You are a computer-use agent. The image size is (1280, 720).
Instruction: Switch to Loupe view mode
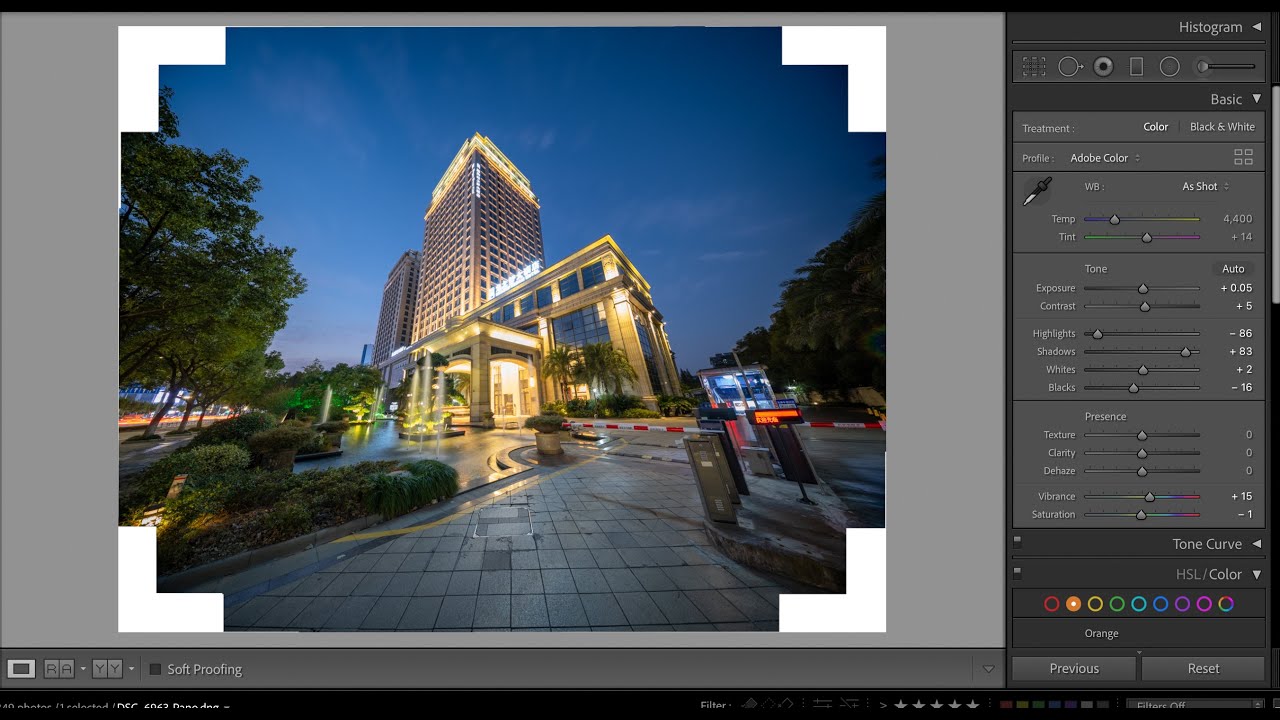coord(21,669)
